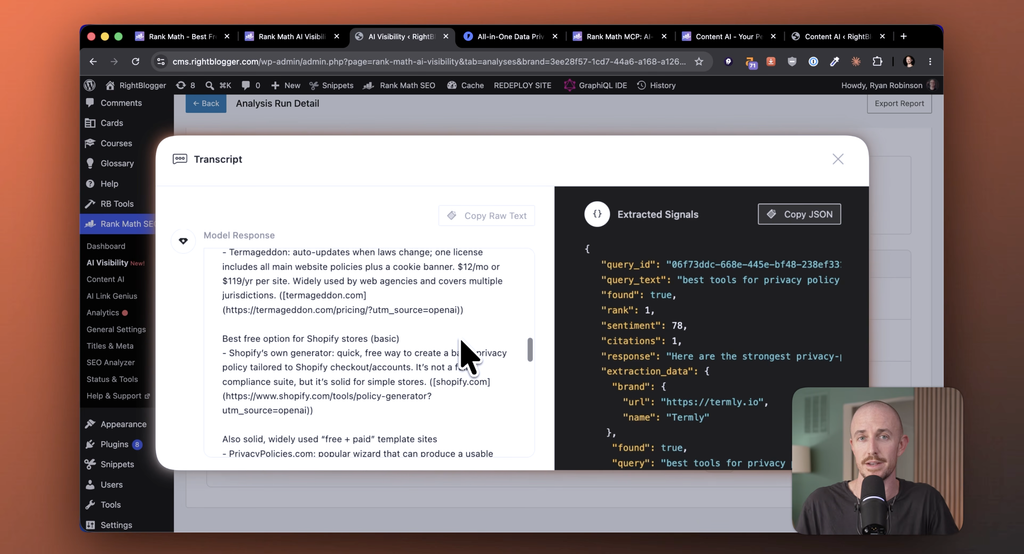Open AI Visibility submenu item
The image size is (1024, 554).
tap(107, 263)
